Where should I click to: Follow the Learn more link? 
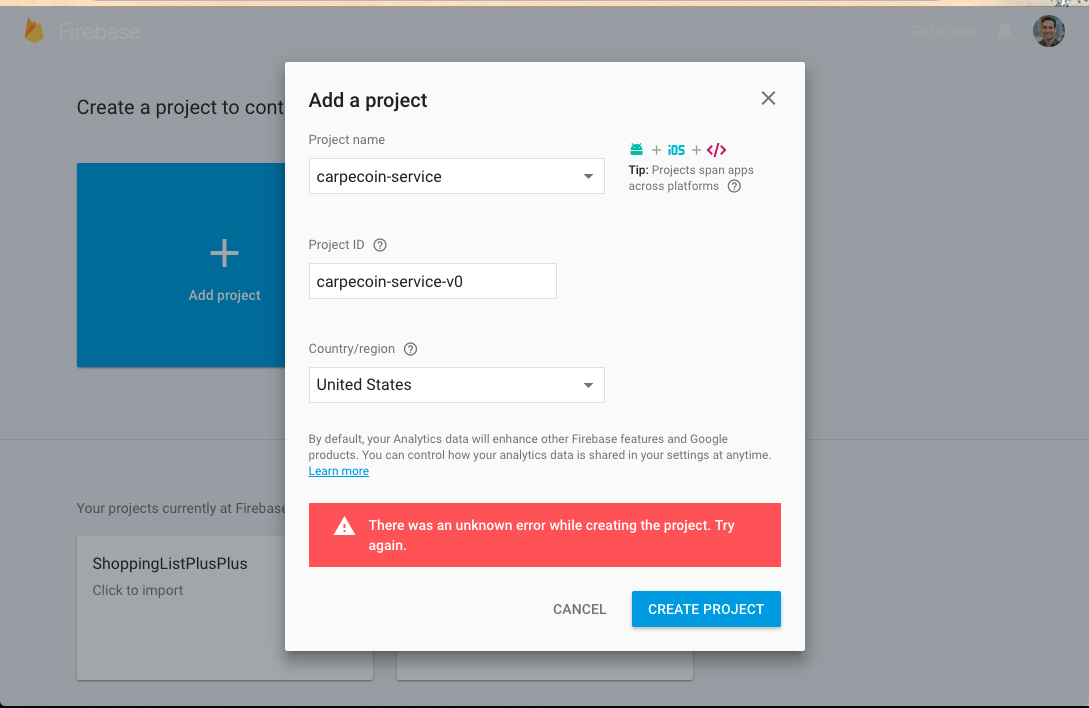[x=338, y=471]
